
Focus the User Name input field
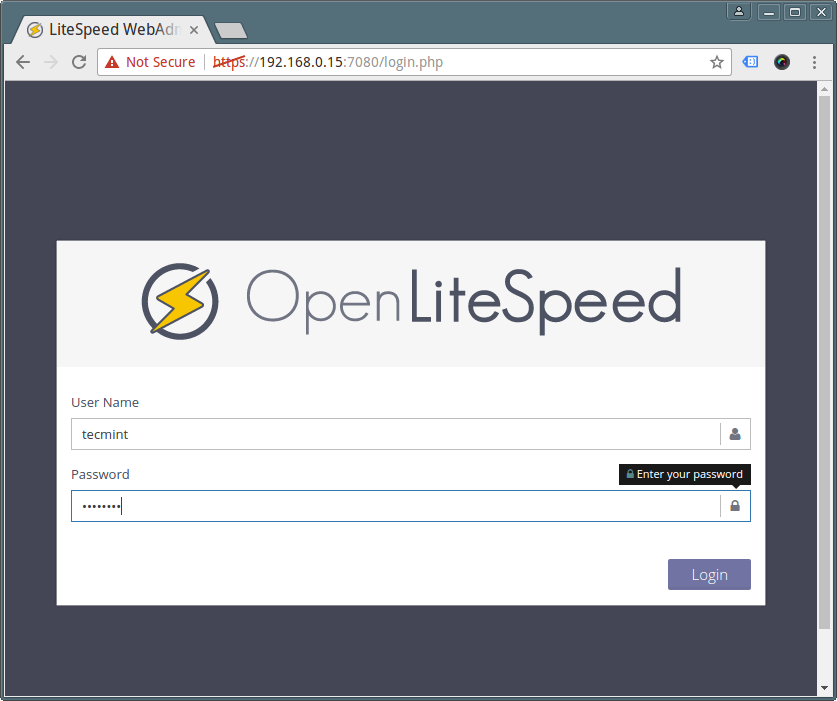pyautogui.click(x=395, y=434)
